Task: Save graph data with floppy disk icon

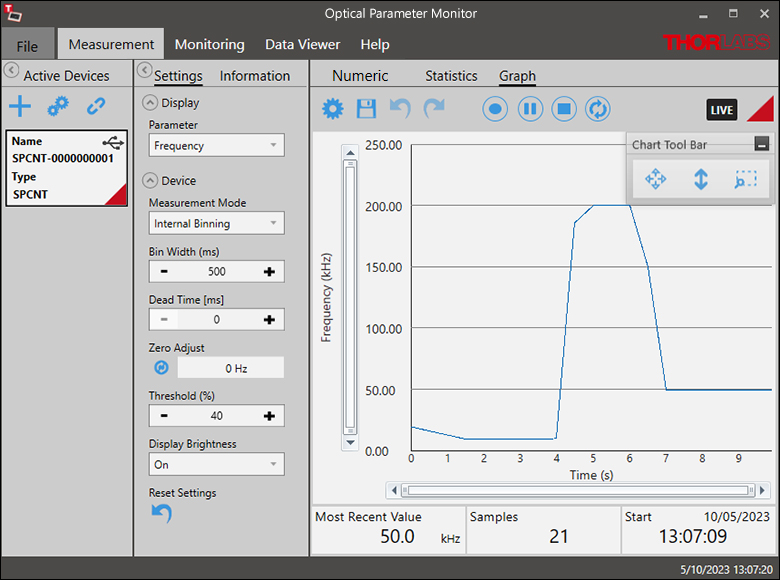Action: coord(366,109)
